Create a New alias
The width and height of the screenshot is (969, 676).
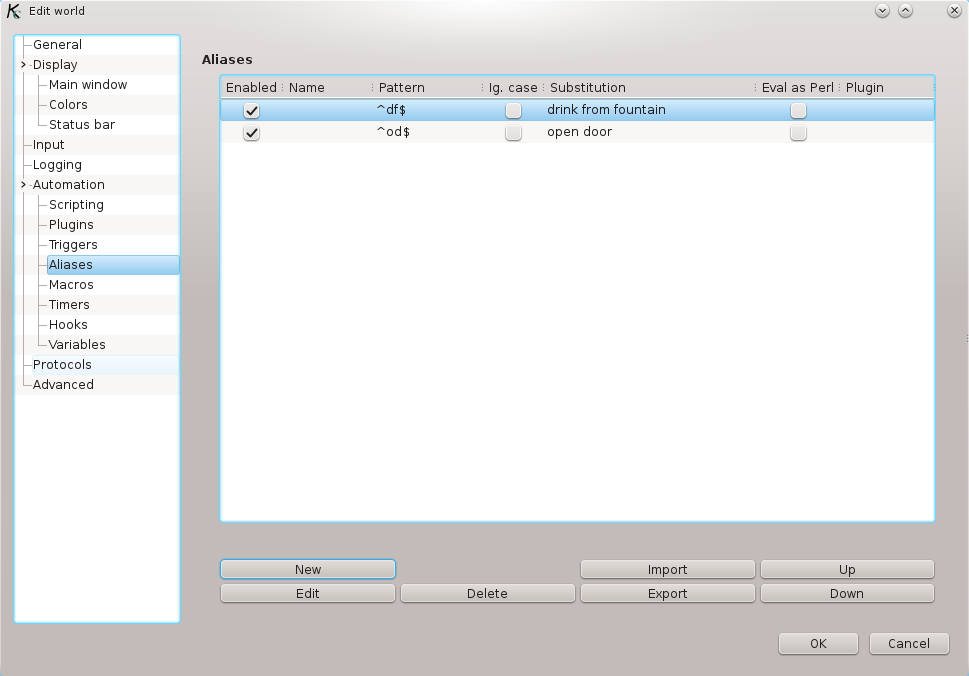pos(307,569)
